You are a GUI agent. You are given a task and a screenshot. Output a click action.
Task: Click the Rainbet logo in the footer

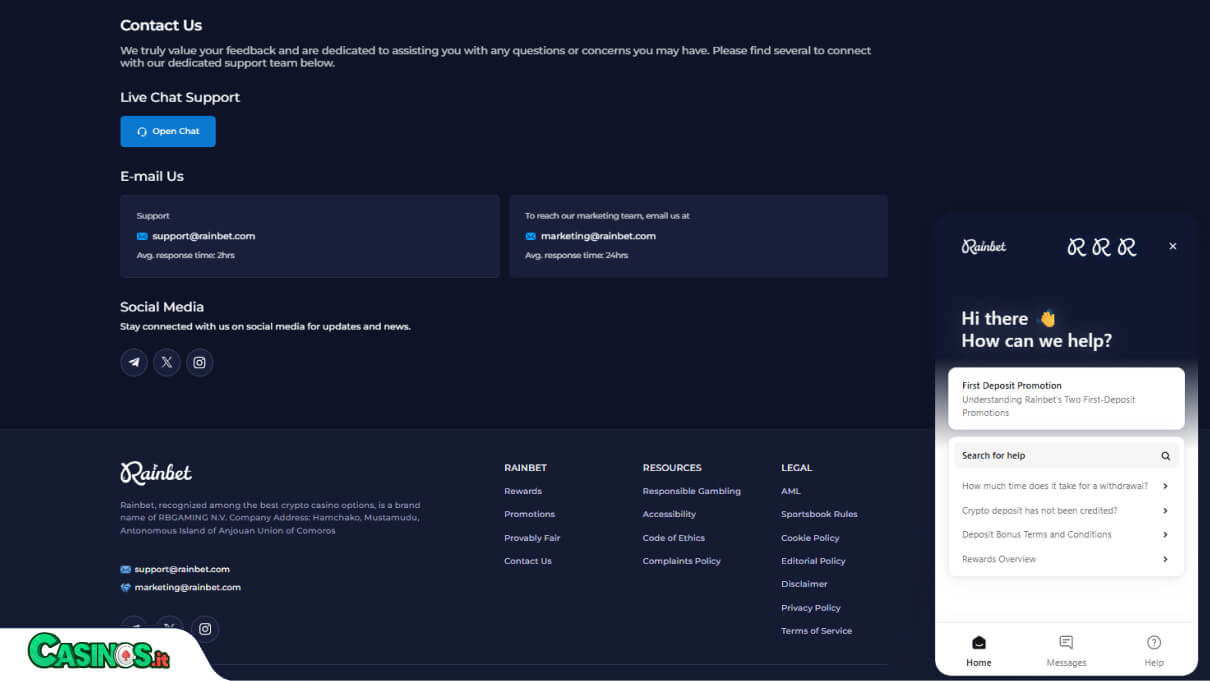pyautogui.click(x=156, y=472)
